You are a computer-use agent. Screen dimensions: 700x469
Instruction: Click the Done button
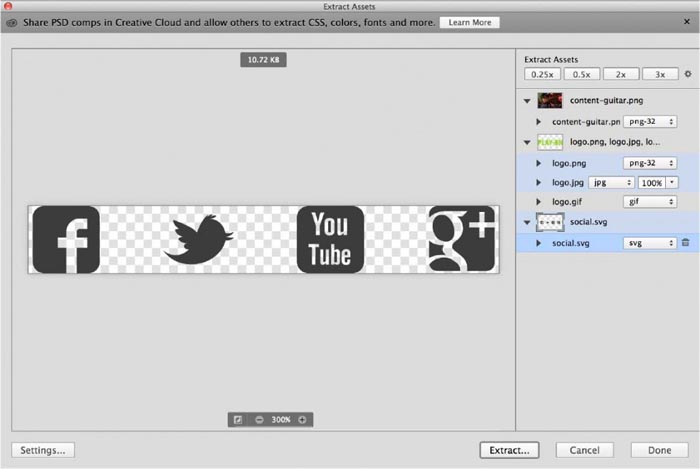659,450
